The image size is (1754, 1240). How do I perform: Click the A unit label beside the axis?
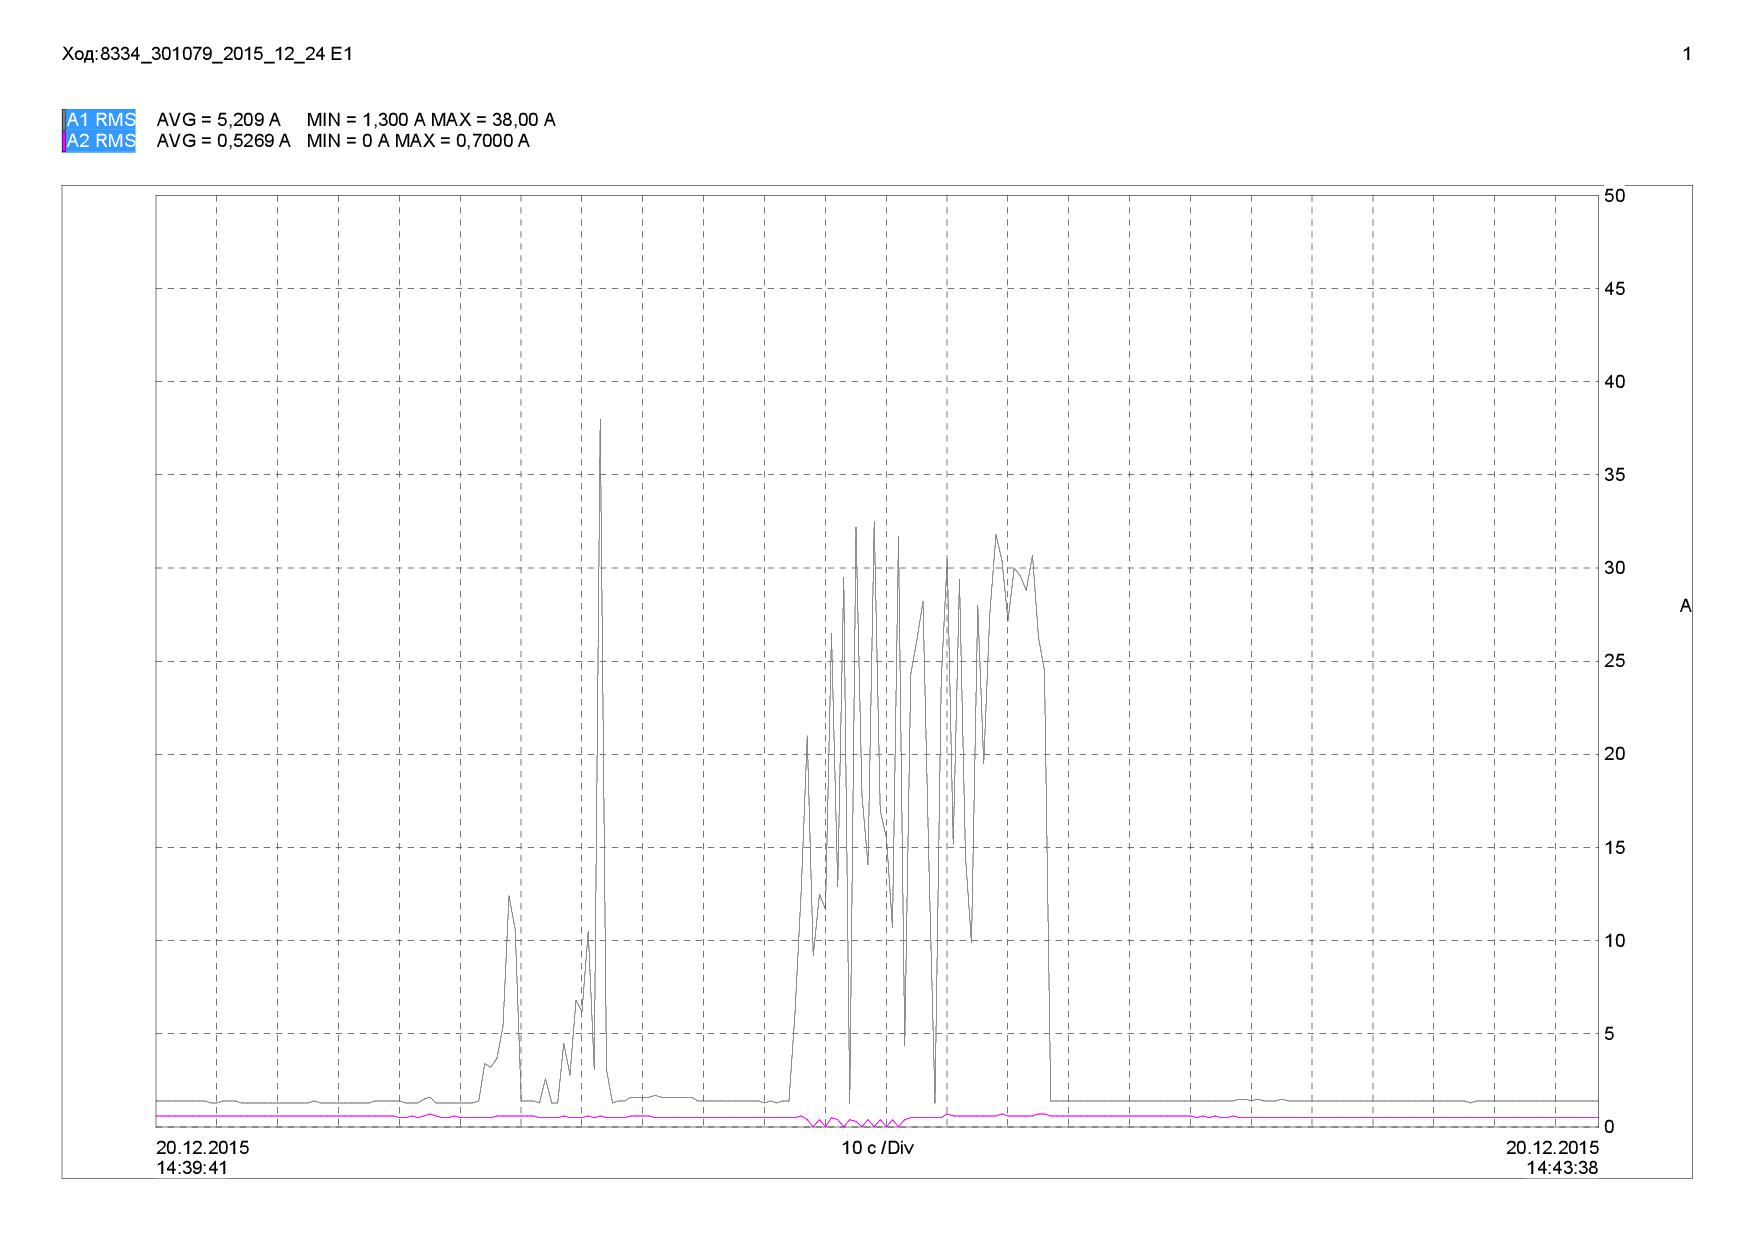click(1686, 606)
